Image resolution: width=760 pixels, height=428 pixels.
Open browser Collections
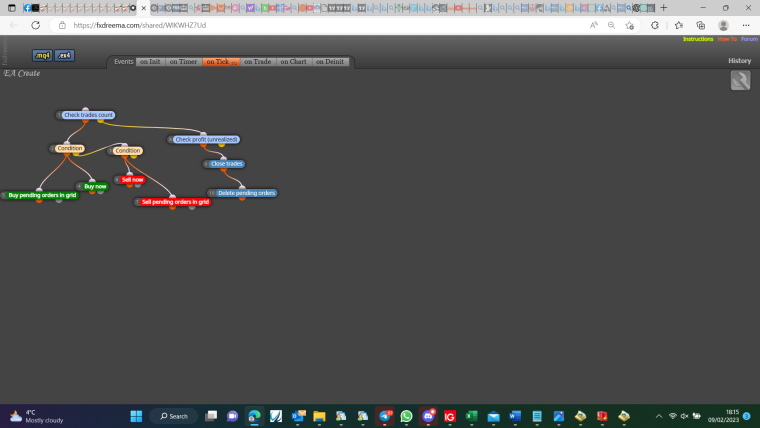point(700,25)
